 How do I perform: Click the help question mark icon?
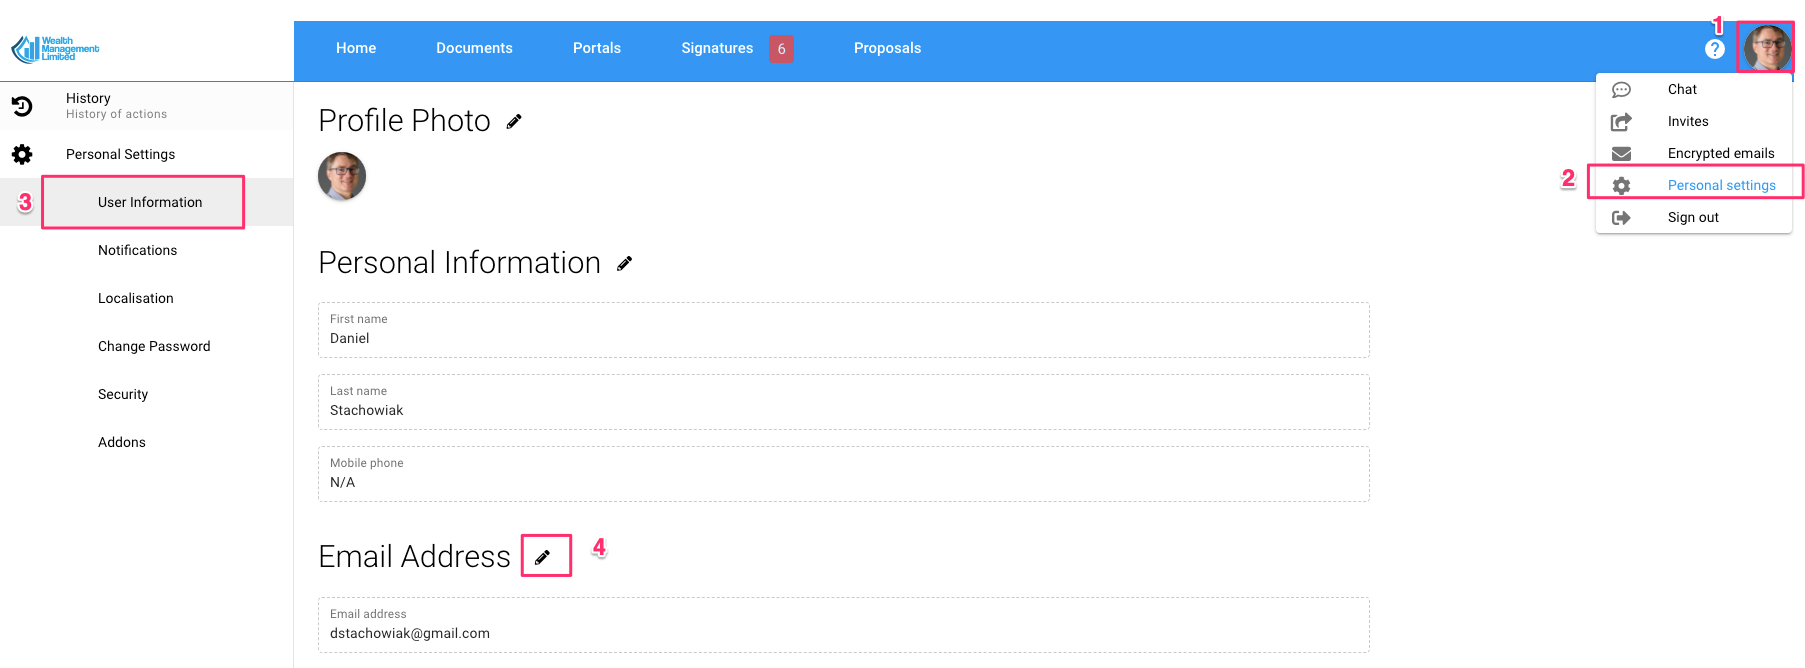[1714, 49]
